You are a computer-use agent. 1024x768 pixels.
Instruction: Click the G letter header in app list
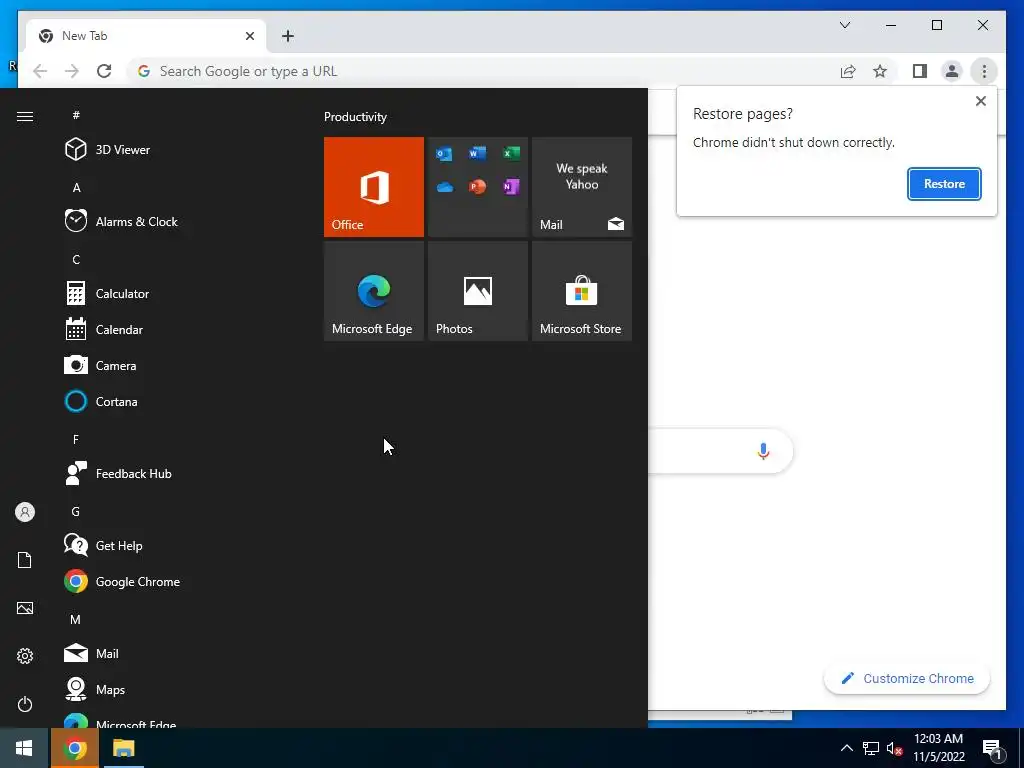[x=76, y=511]
